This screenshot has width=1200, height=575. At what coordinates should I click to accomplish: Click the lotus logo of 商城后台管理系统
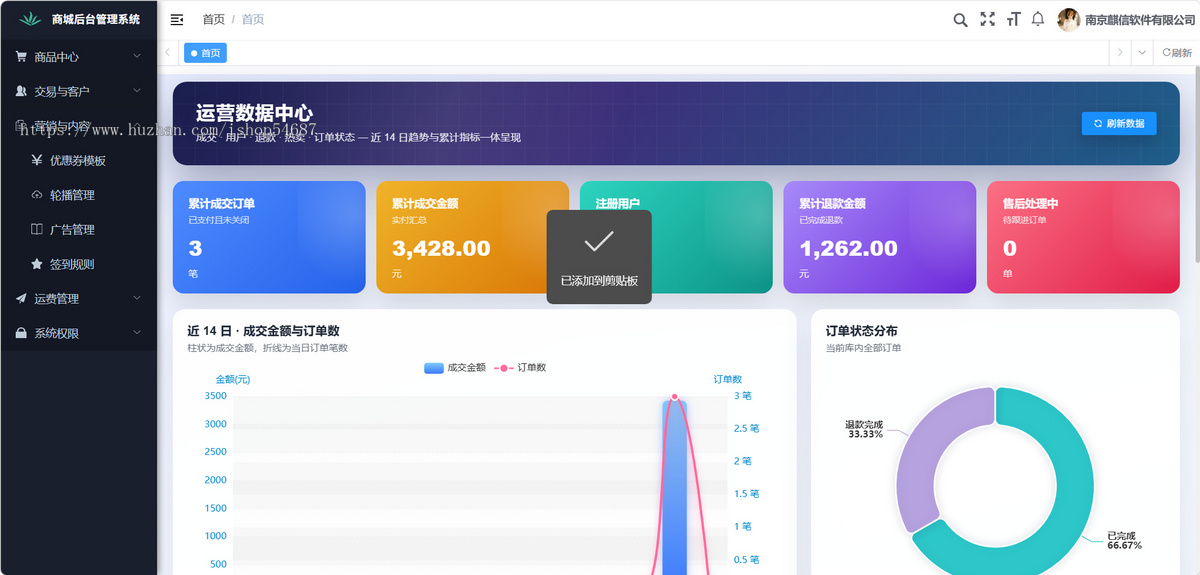(x=31, y=19)
